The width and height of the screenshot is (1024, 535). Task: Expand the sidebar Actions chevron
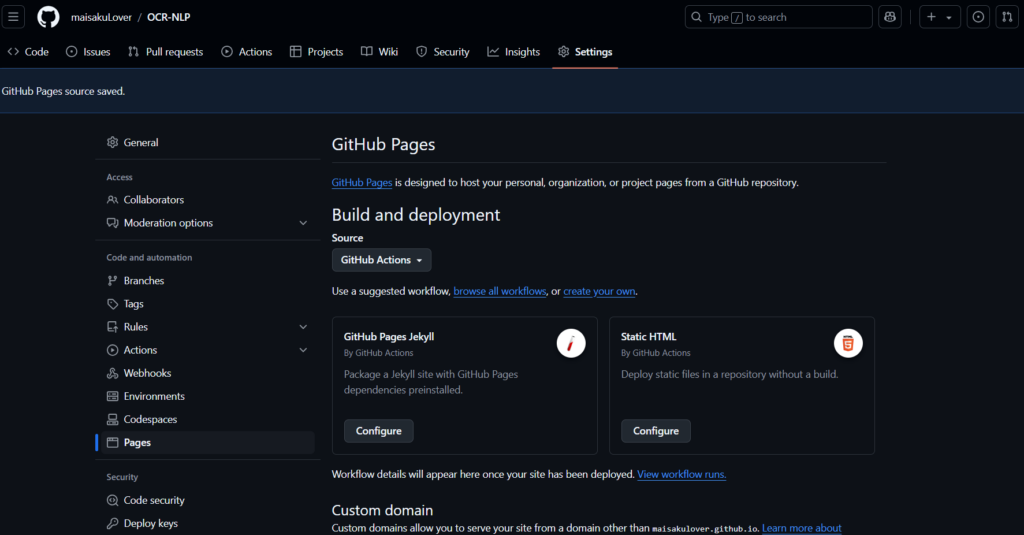[x=303, y=350]
